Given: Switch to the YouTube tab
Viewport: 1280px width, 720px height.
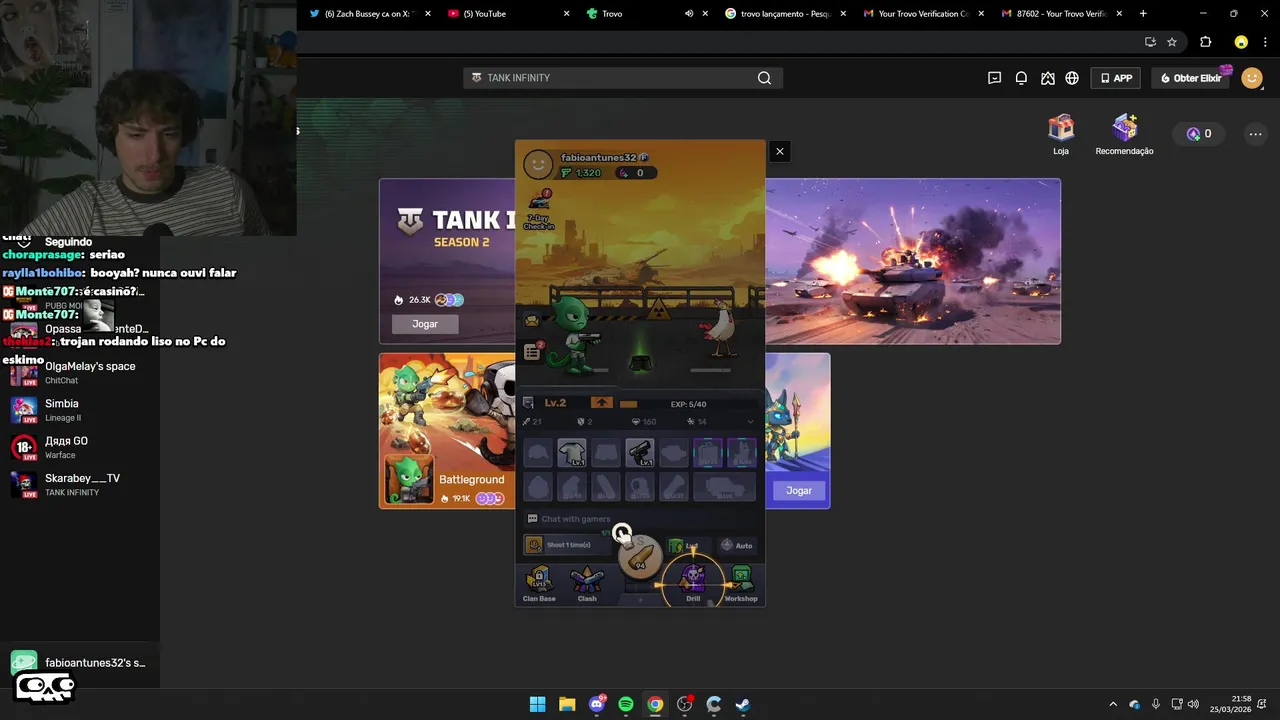Looking at the screenshot, I should point(506,14).
